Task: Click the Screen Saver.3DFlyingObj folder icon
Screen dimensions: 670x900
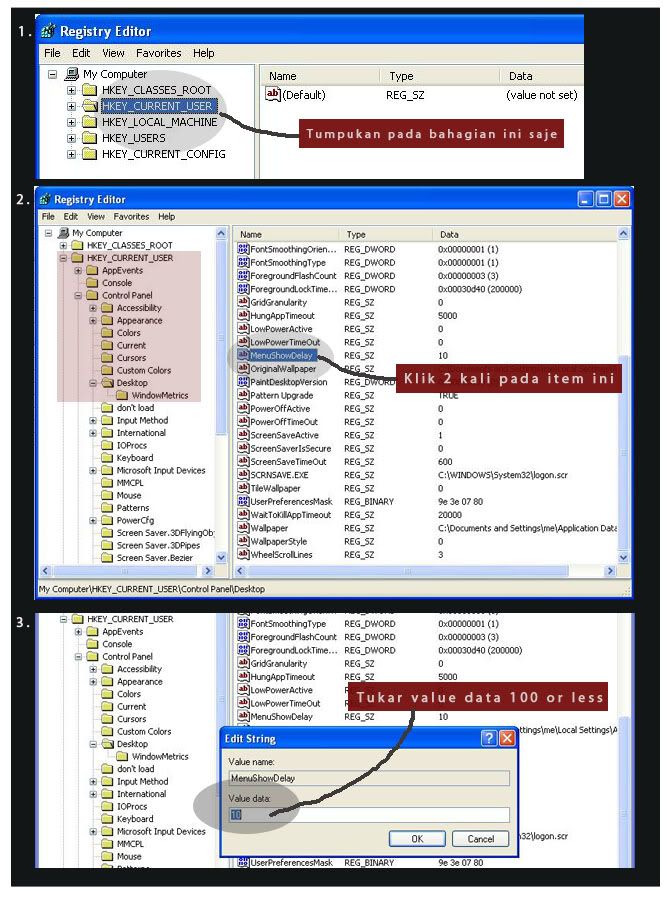Action: pyautogui.click(x=107, y=533)
